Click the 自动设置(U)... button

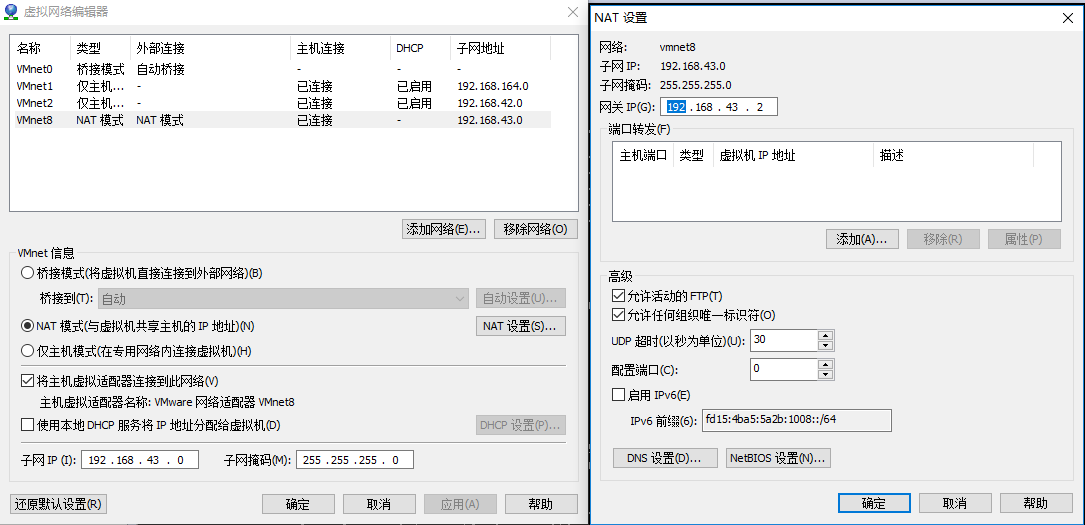tap(521, 299)
